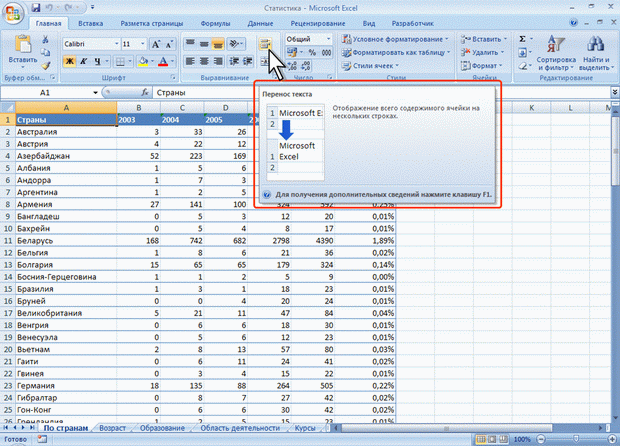The width and height of the screenshot is (620, 446).
Task: Open the font size 11 dropdown
Action: click(x=143, y=44)
